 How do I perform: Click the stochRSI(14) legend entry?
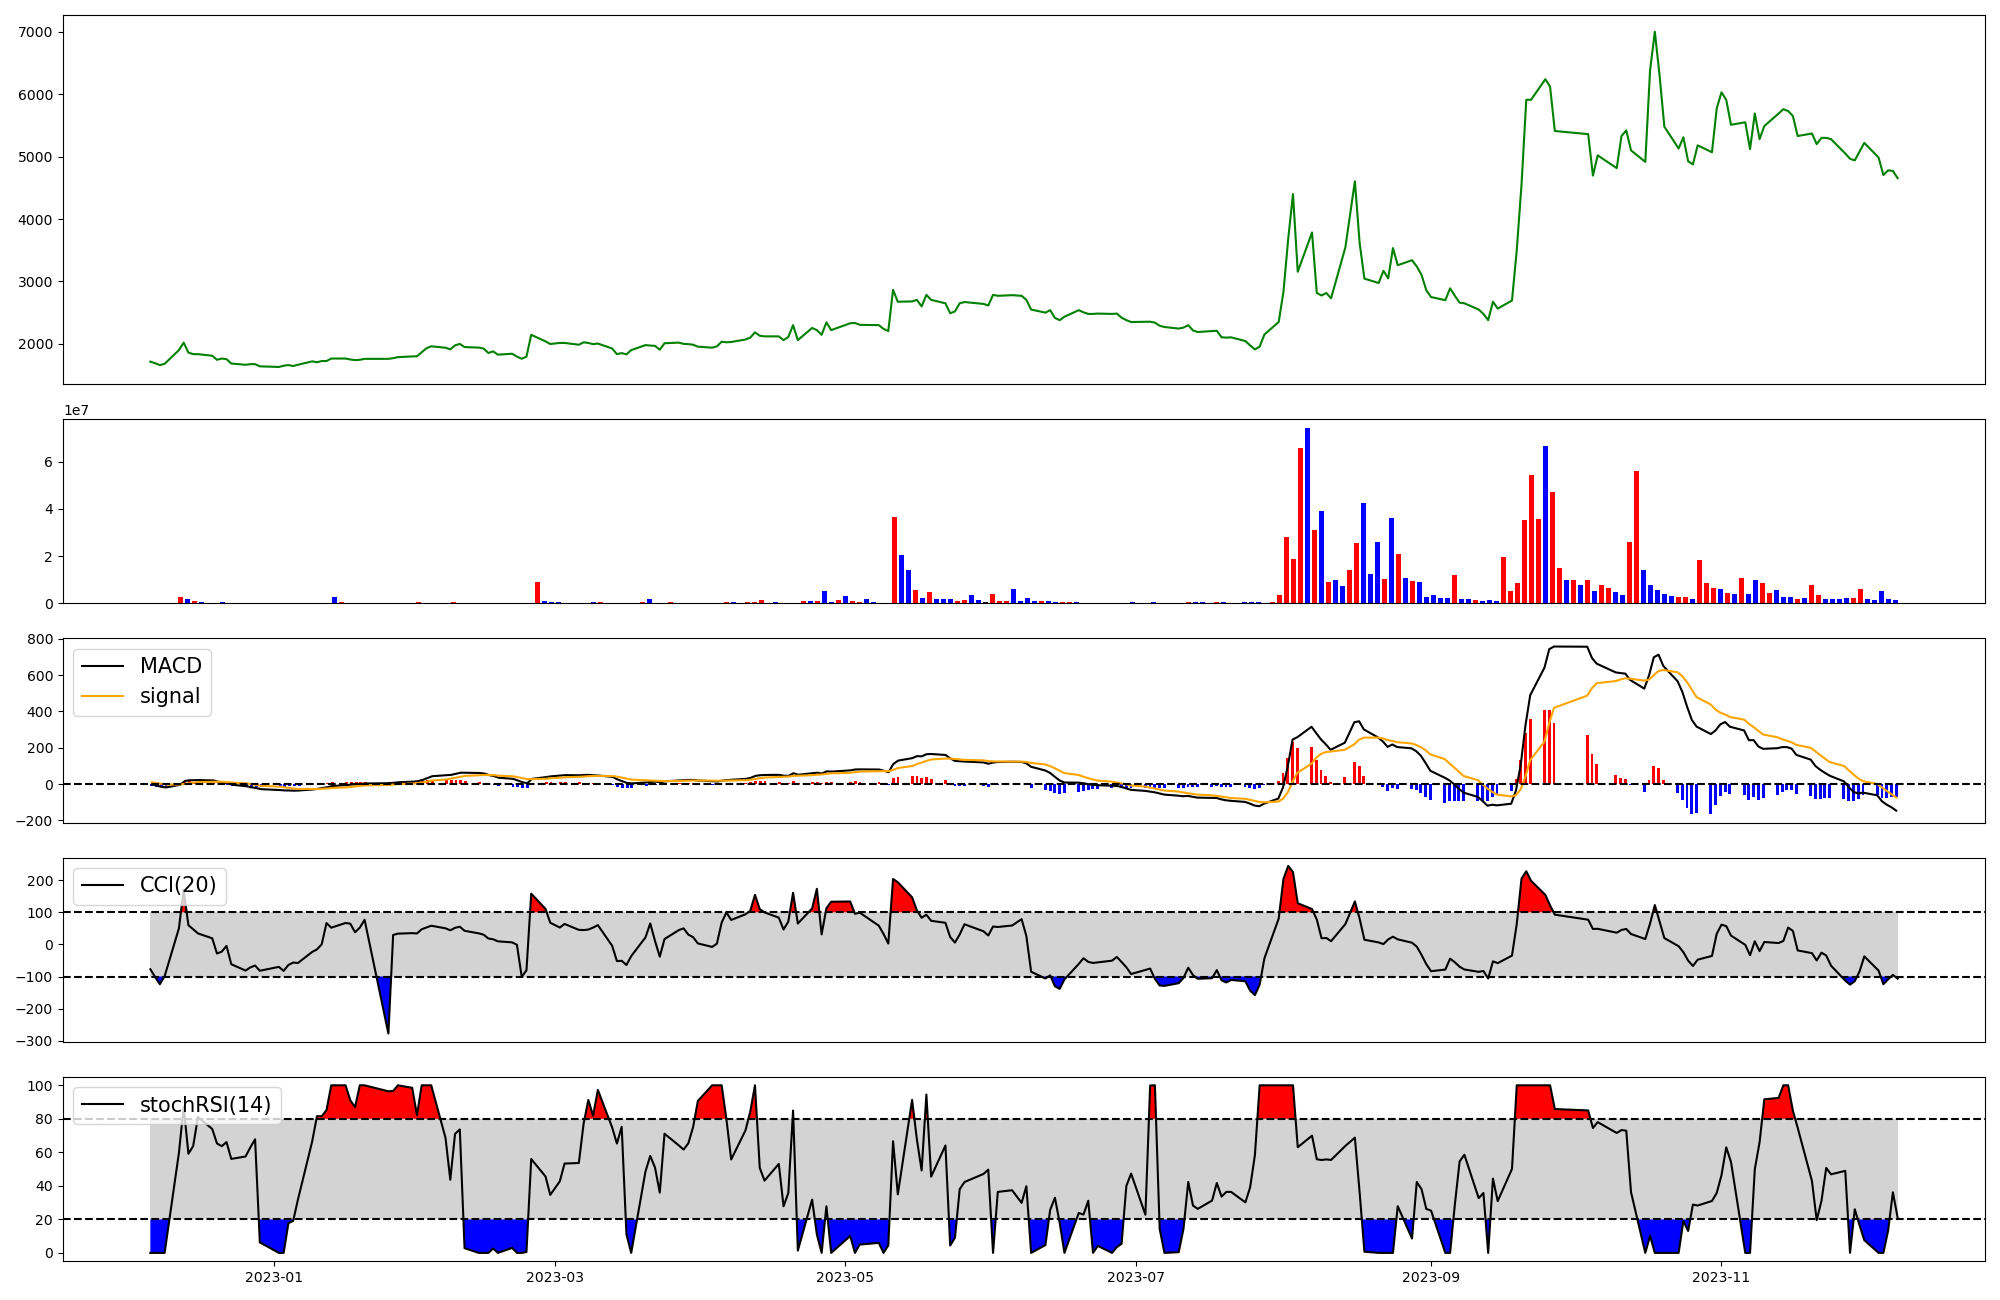tap(205, 1105)
